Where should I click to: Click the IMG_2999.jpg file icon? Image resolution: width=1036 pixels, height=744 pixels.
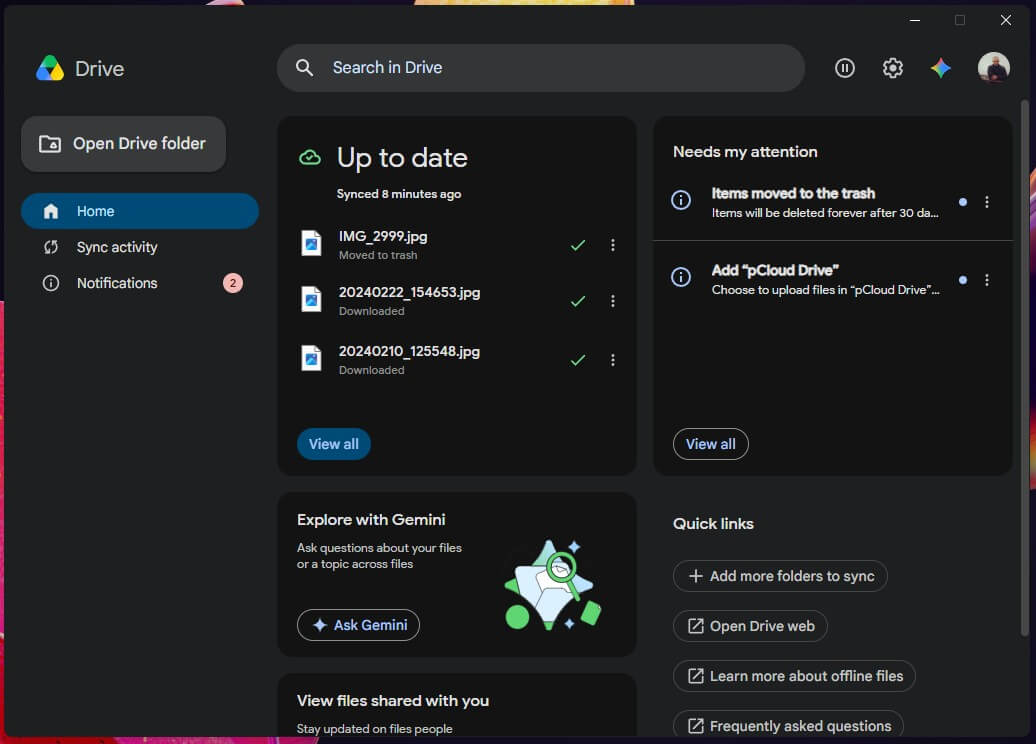tap(311, 243)
